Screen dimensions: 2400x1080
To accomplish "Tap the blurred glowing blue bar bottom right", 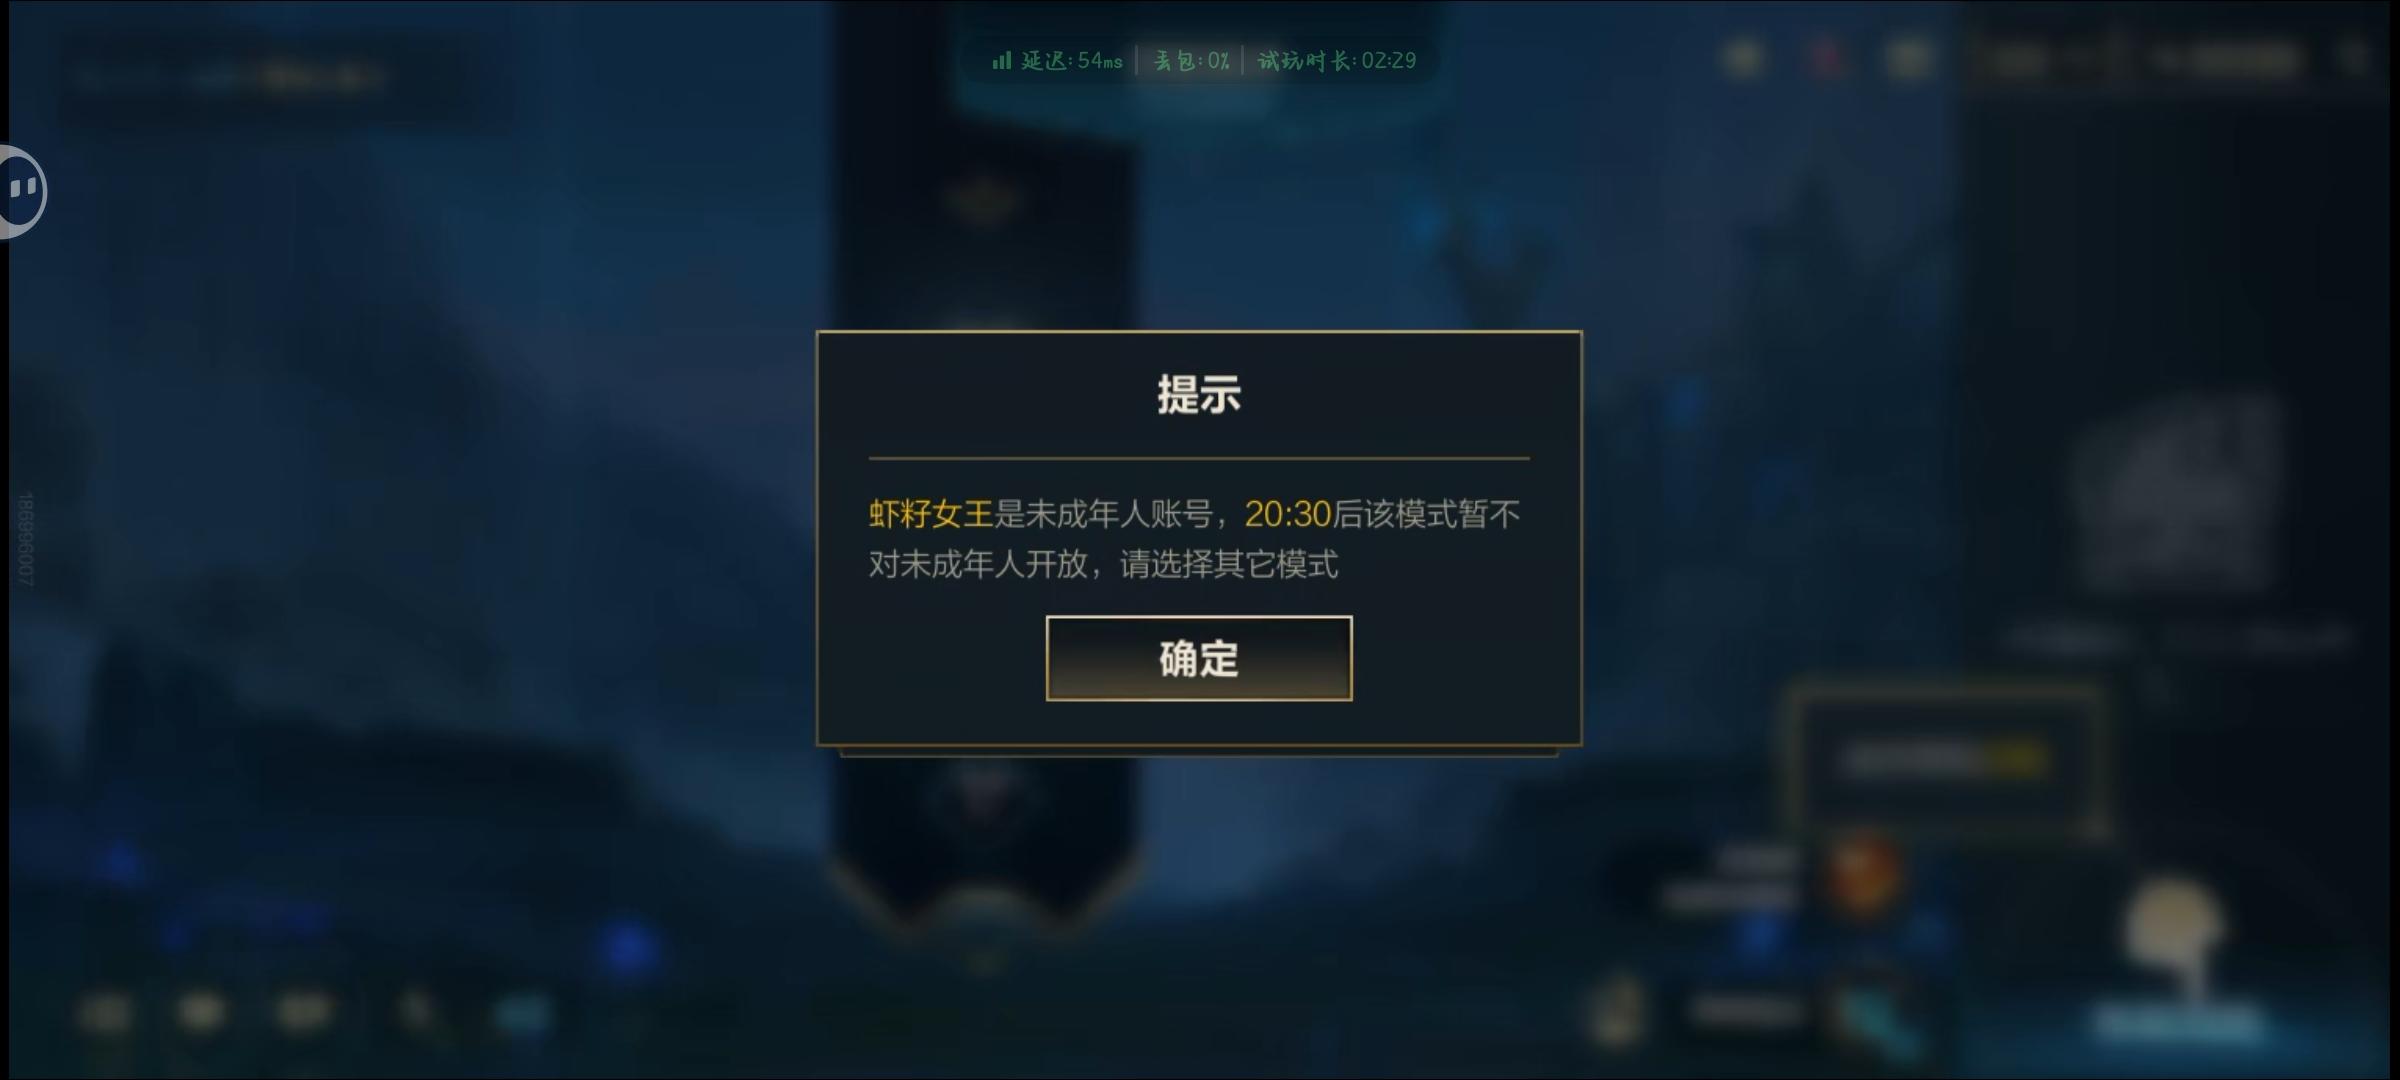I will pyautogui.click(x=2176, y=1024).
